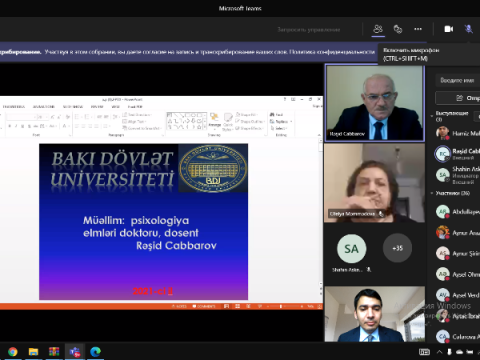Open the privacy policy link in banner
The height and width of the screenshot is (360, 480).
coord(332,52)
